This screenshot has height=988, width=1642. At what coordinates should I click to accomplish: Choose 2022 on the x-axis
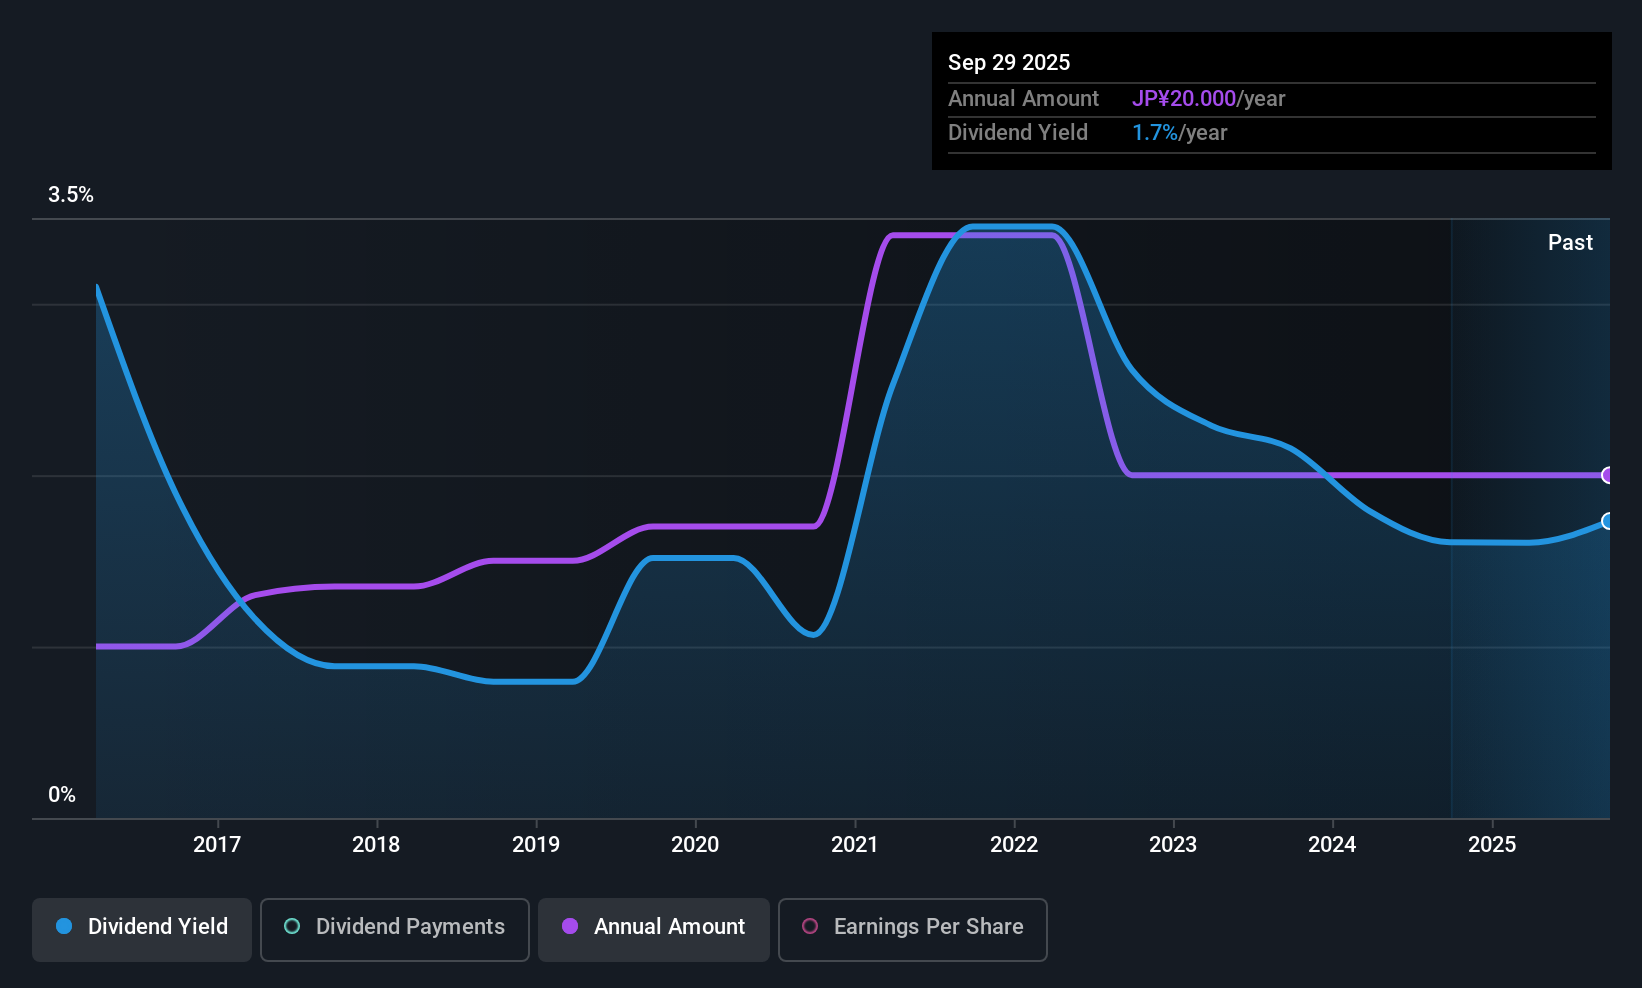coord(1014,845)
